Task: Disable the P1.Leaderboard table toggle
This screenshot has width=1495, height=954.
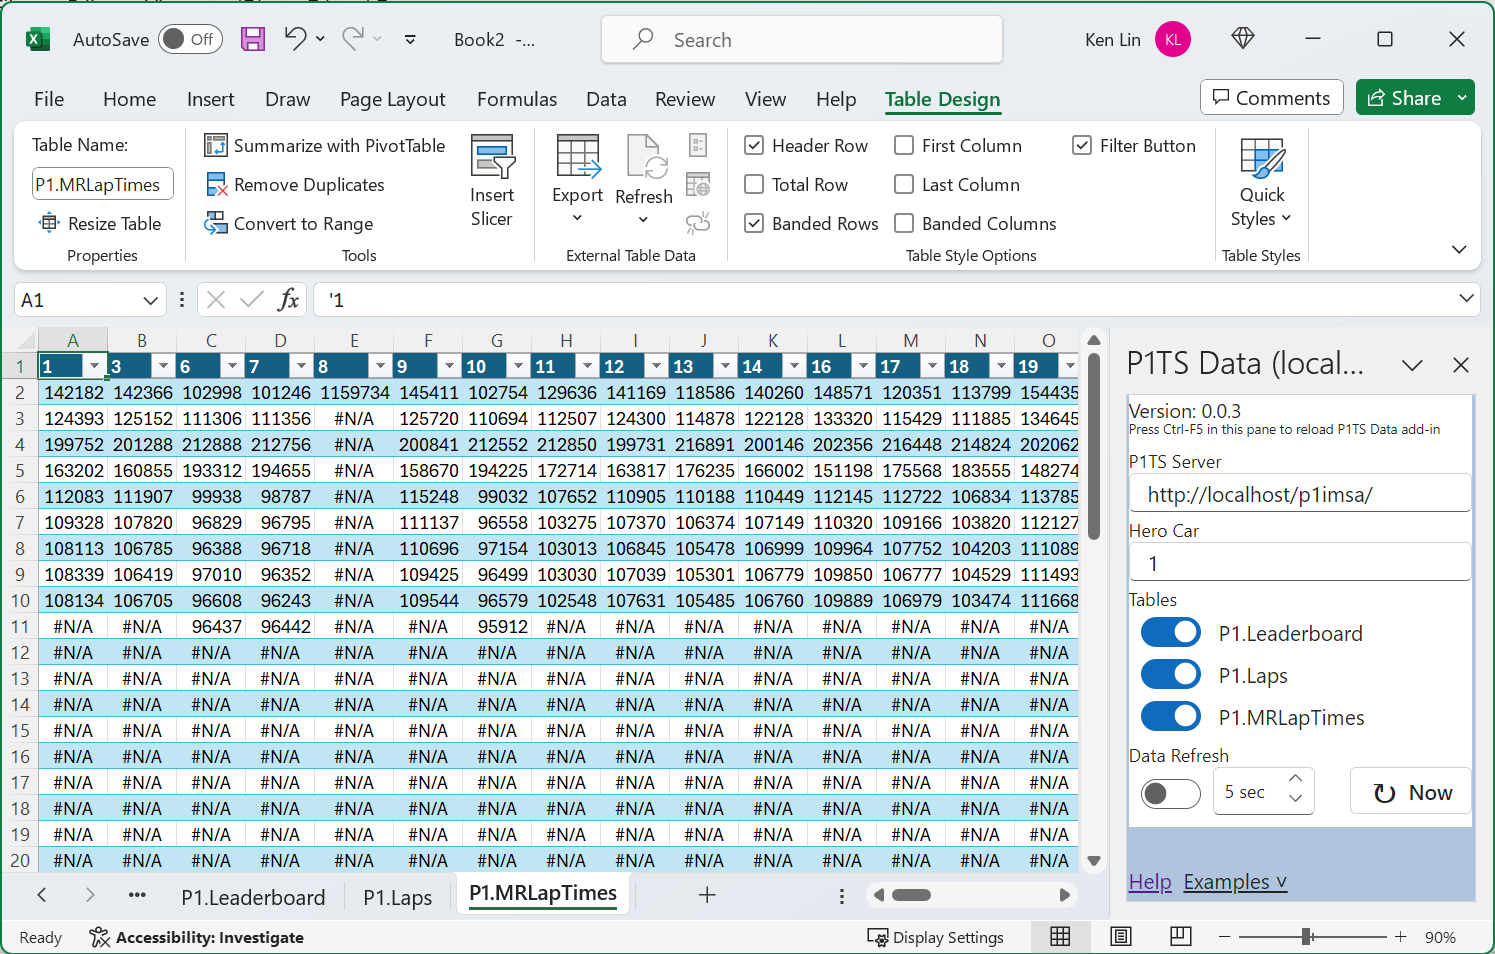Action: (1171, 632)
